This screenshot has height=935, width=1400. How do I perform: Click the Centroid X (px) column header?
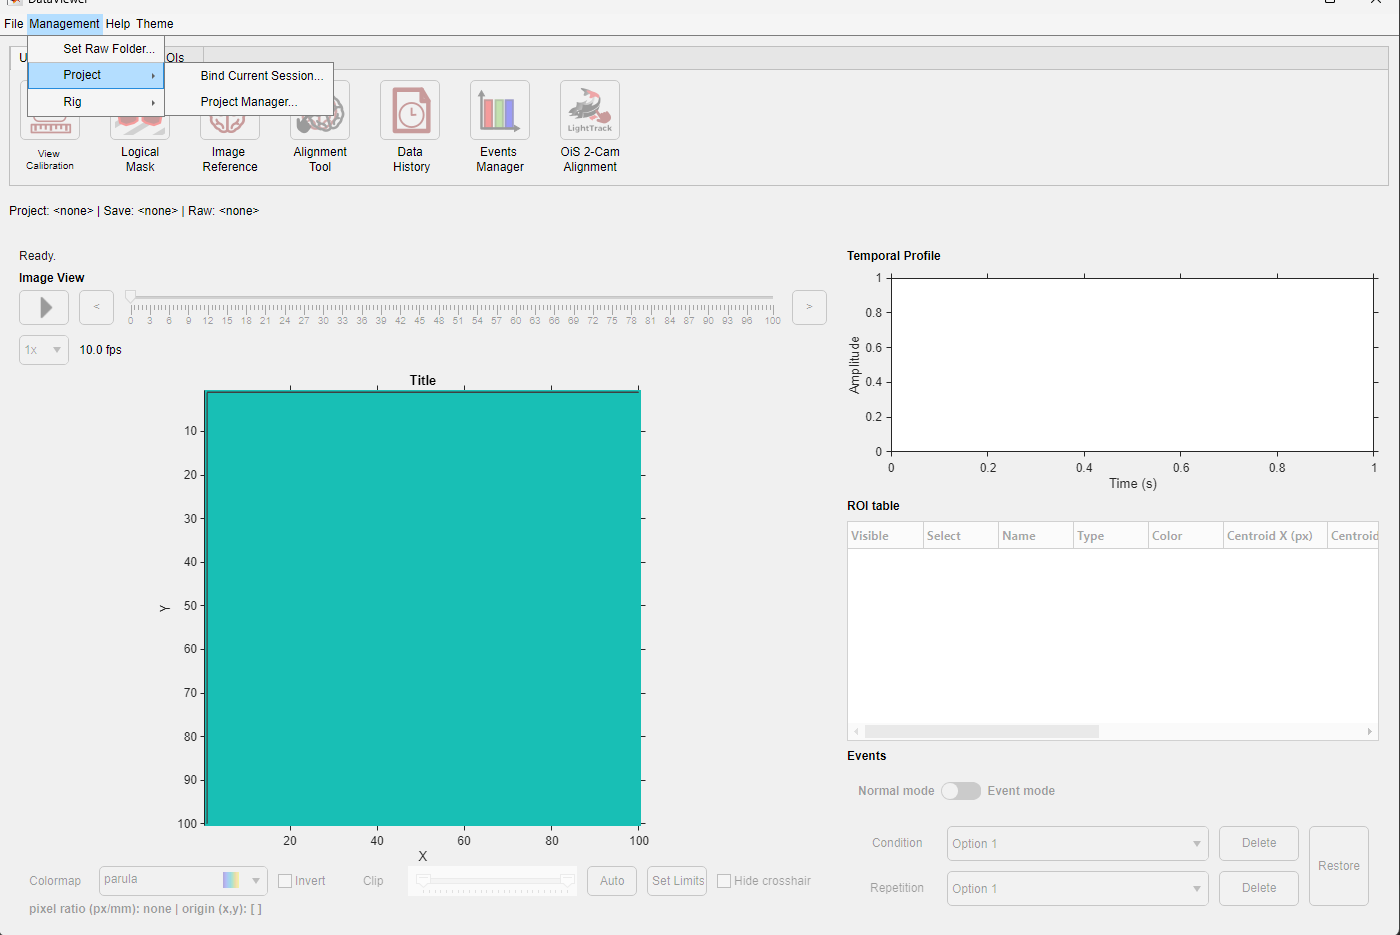point(1275,536)
